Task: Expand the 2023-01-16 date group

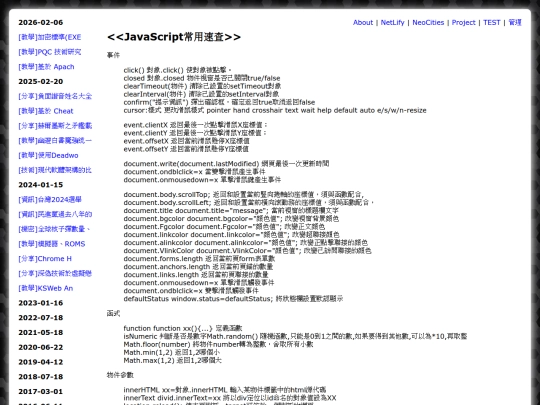Action: click(x=41, y=303)
